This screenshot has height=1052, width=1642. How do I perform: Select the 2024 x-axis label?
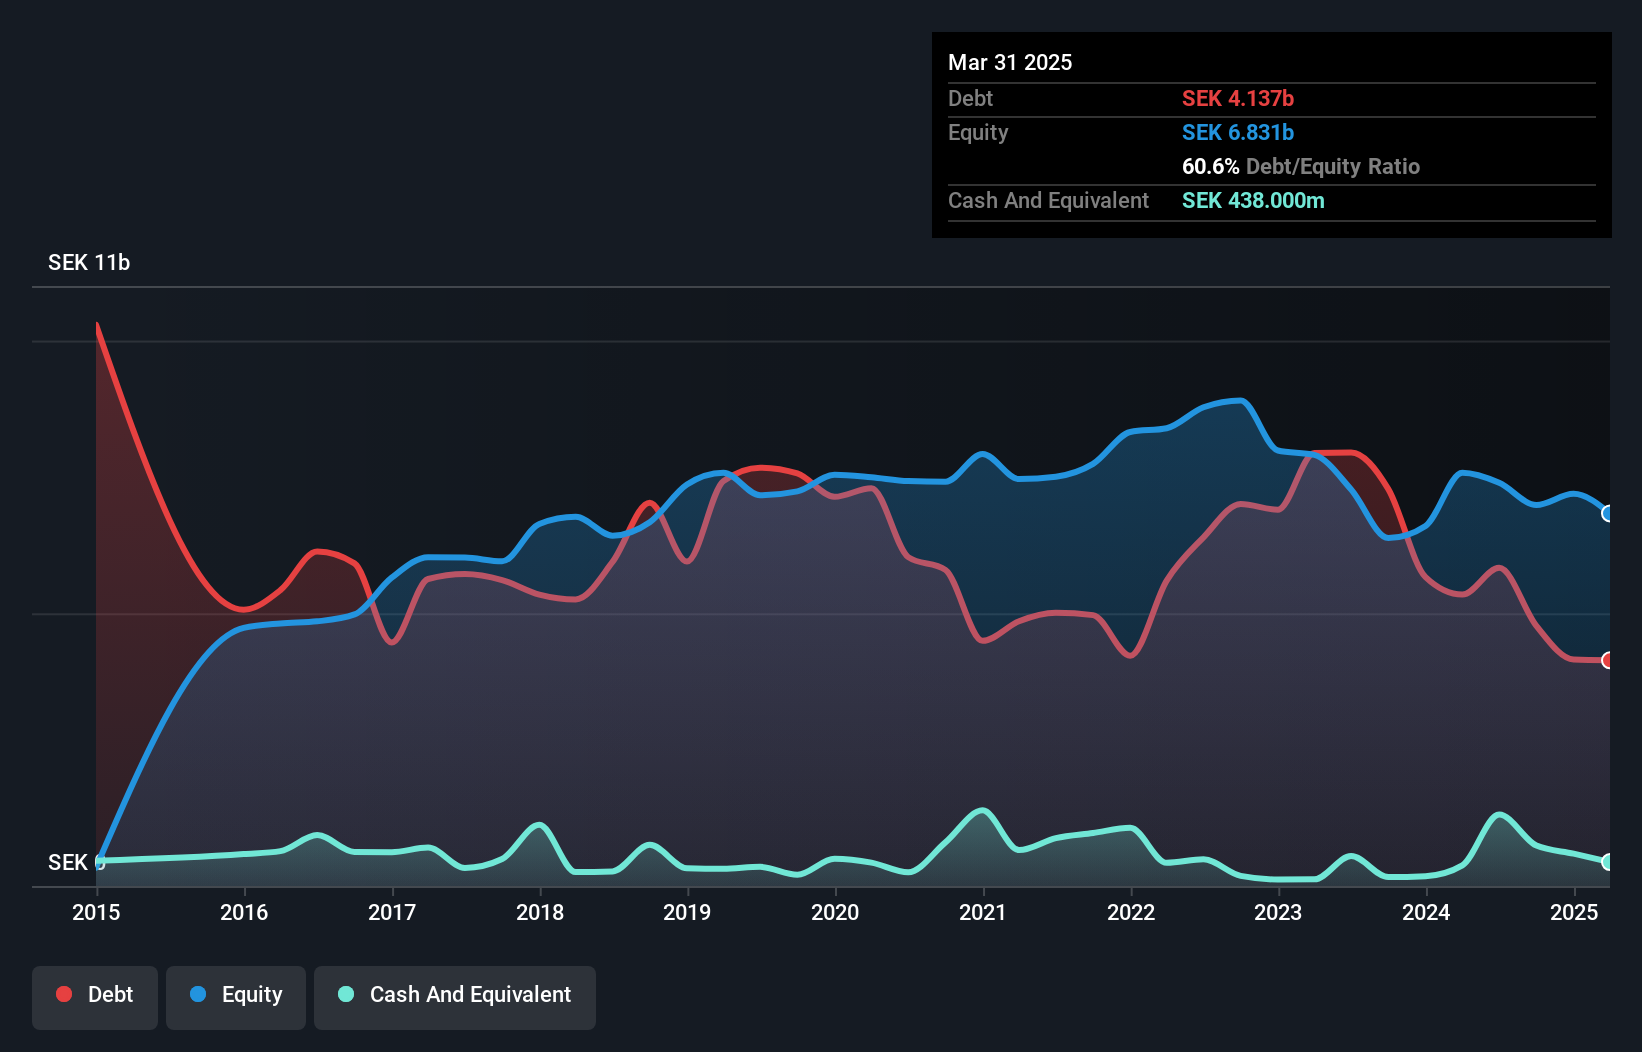(1426, 912)
